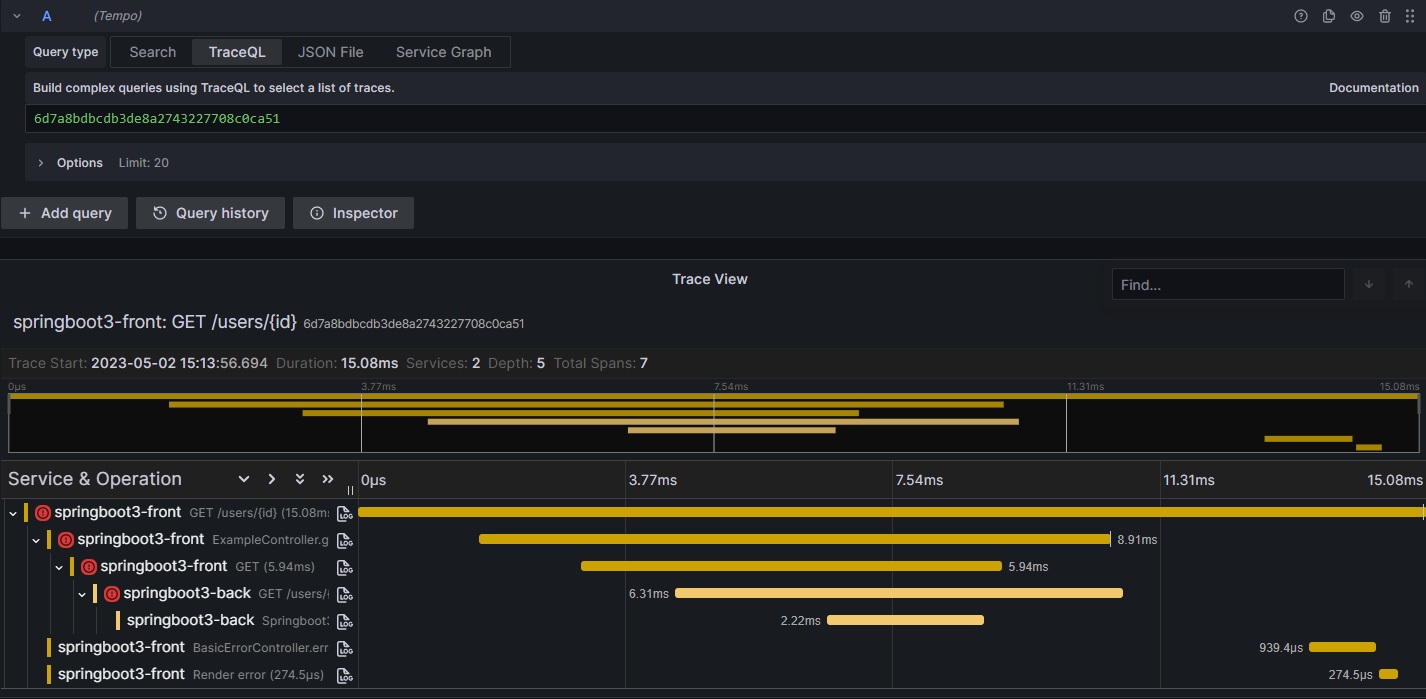Select TraceQL query type tab
This screenshot has width=1426, height=699.
(x=237, y=52)
